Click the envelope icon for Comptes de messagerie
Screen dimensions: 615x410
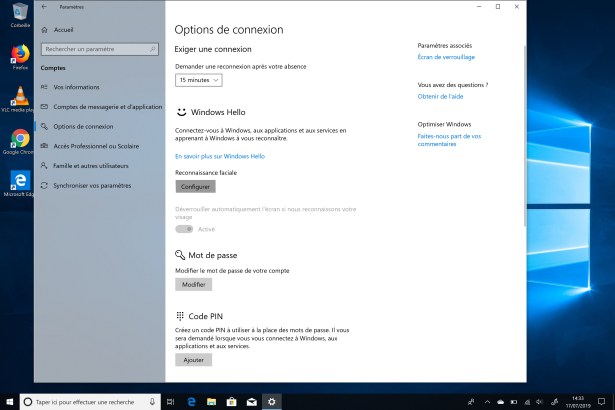pos(44,106)
